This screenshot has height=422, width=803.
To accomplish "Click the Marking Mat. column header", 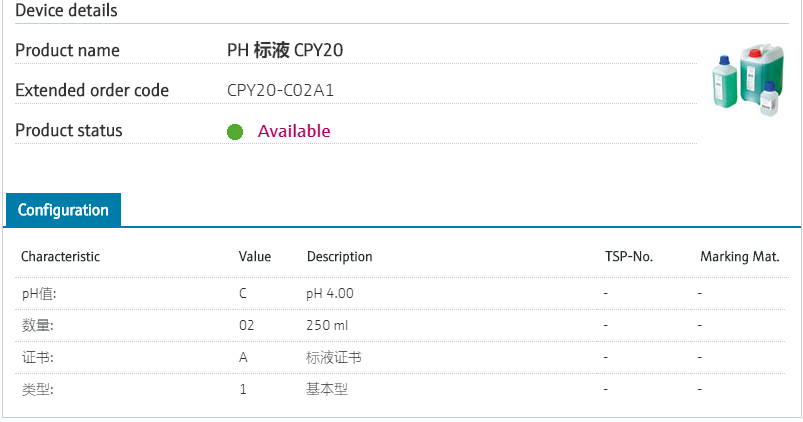I will [x=740, y=257].
